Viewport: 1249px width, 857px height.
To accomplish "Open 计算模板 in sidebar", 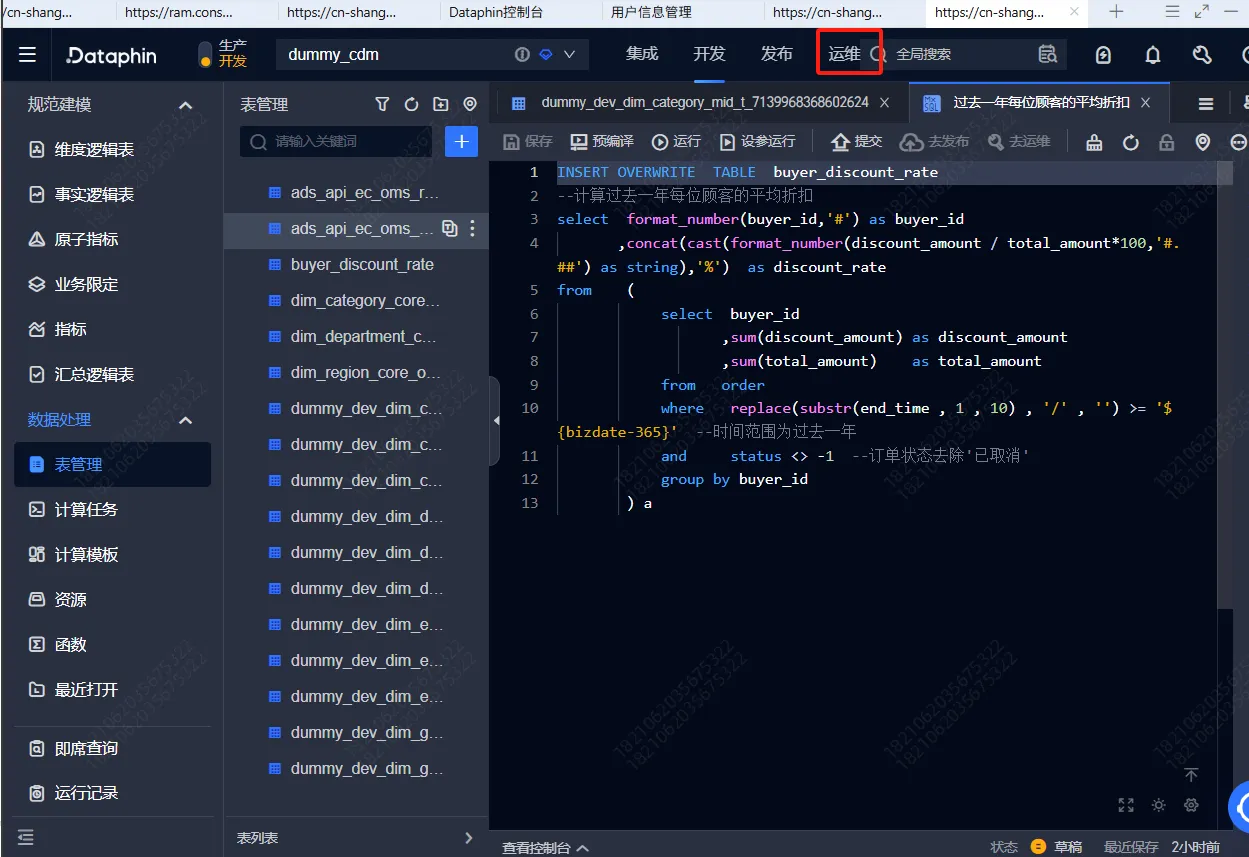I will coord(73,554).
